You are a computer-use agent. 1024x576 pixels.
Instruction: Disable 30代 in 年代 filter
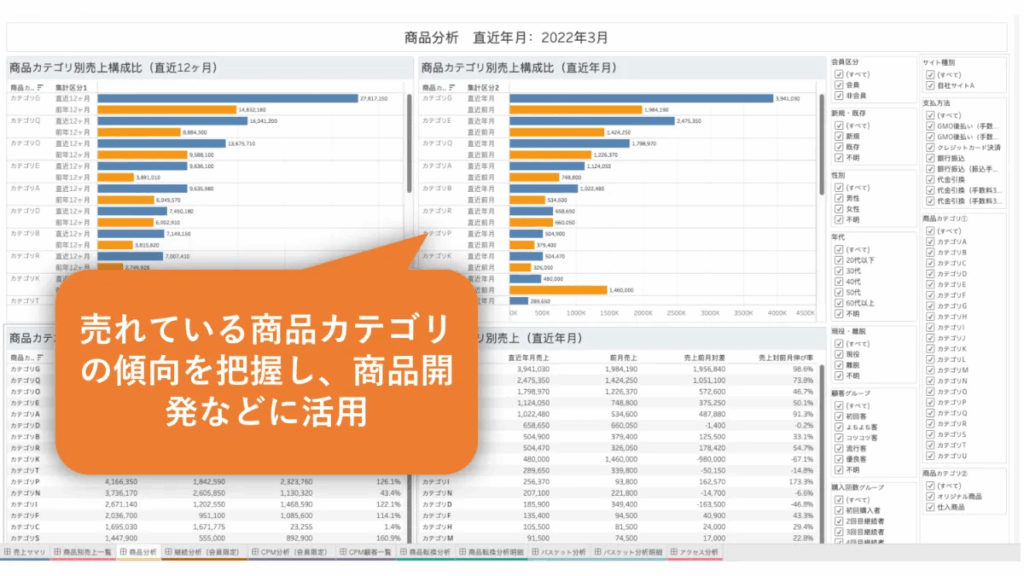[x=838, y=272]
